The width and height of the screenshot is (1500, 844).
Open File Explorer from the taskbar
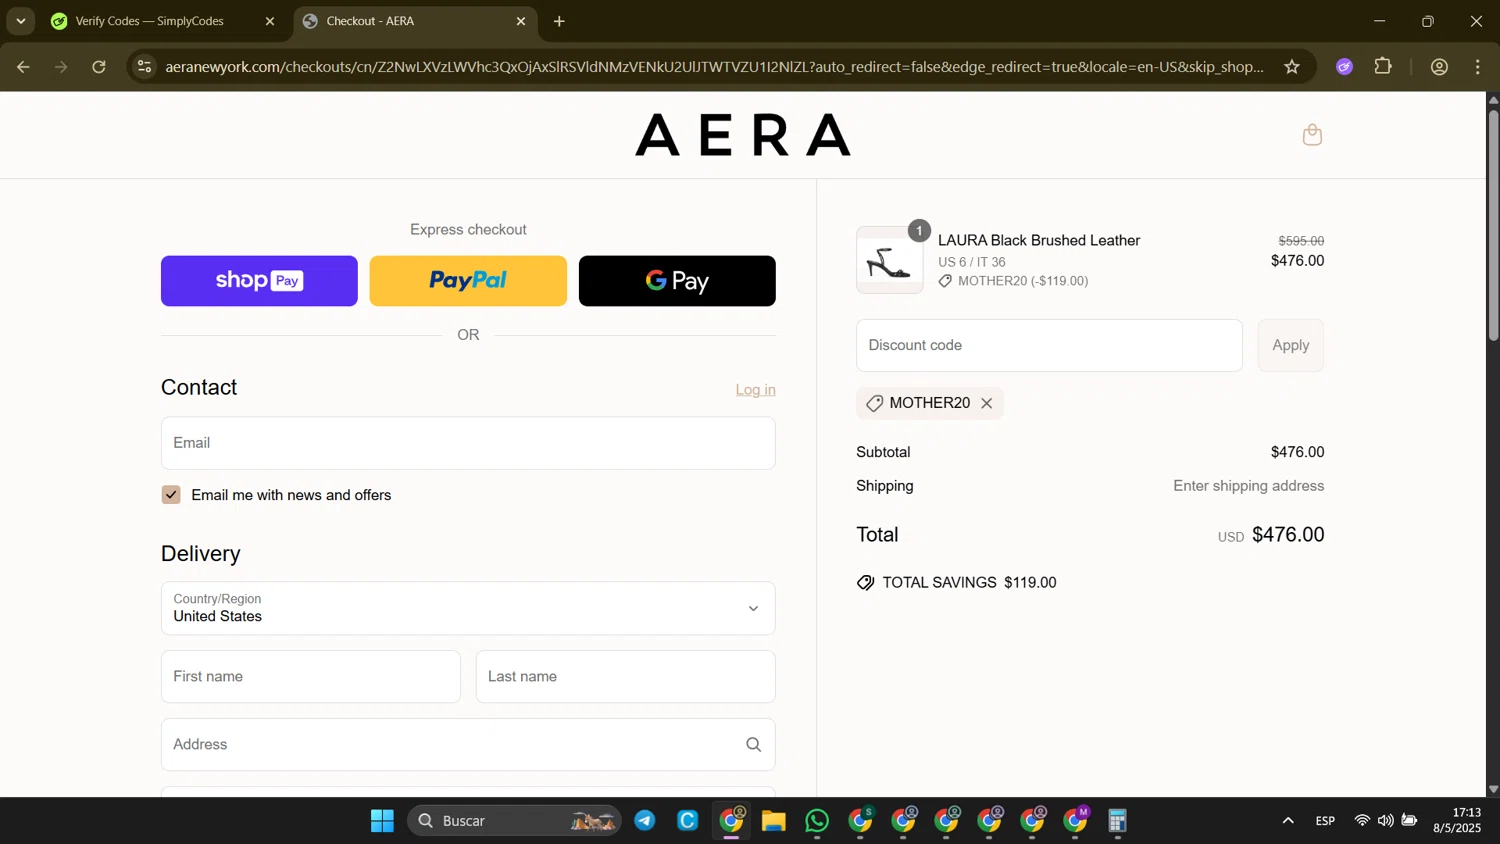coord(774,821)
